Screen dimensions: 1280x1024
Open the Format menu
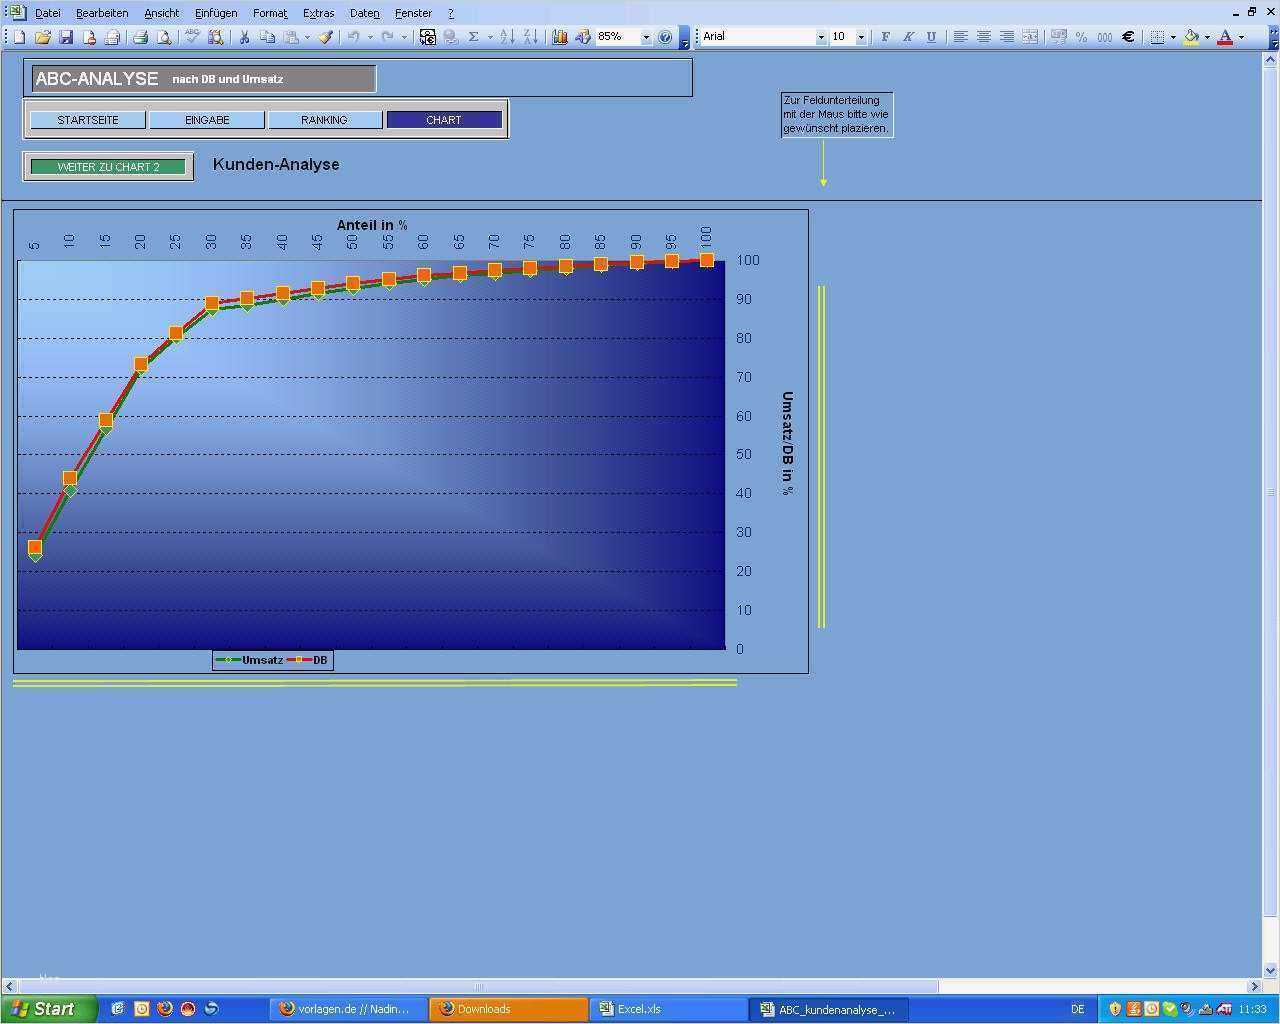(x=270, y=13)
